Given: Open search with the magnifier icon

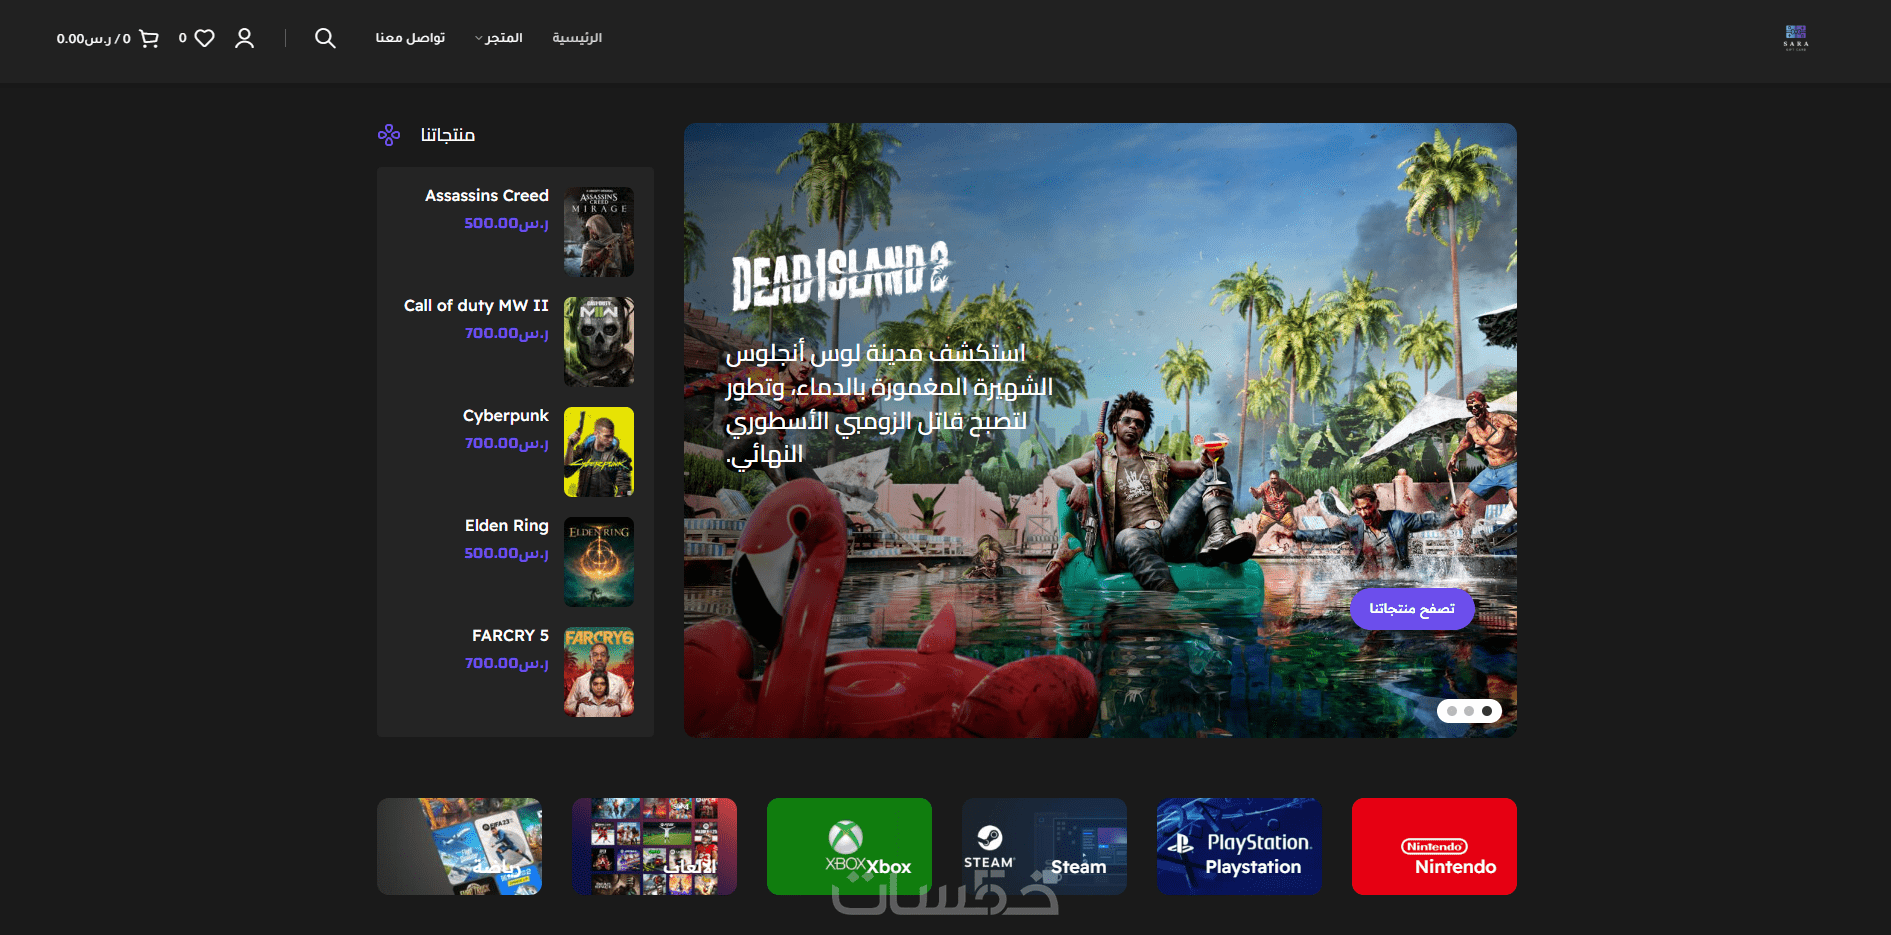Looking at the screenshot, I should (325, 38).
